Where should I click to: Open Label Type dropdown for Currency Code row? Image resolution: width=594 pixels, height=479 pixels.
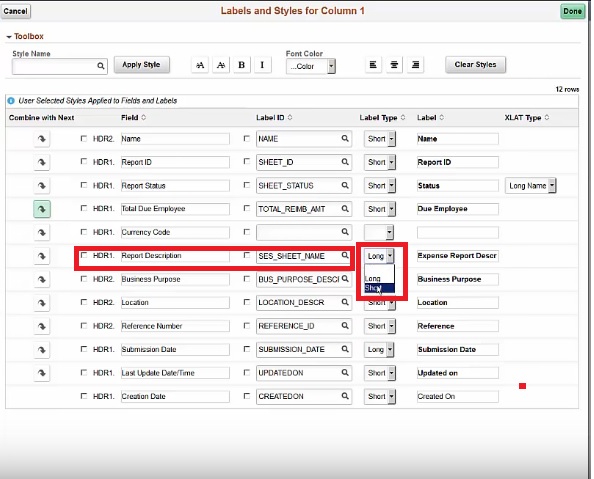pos(379,232)
